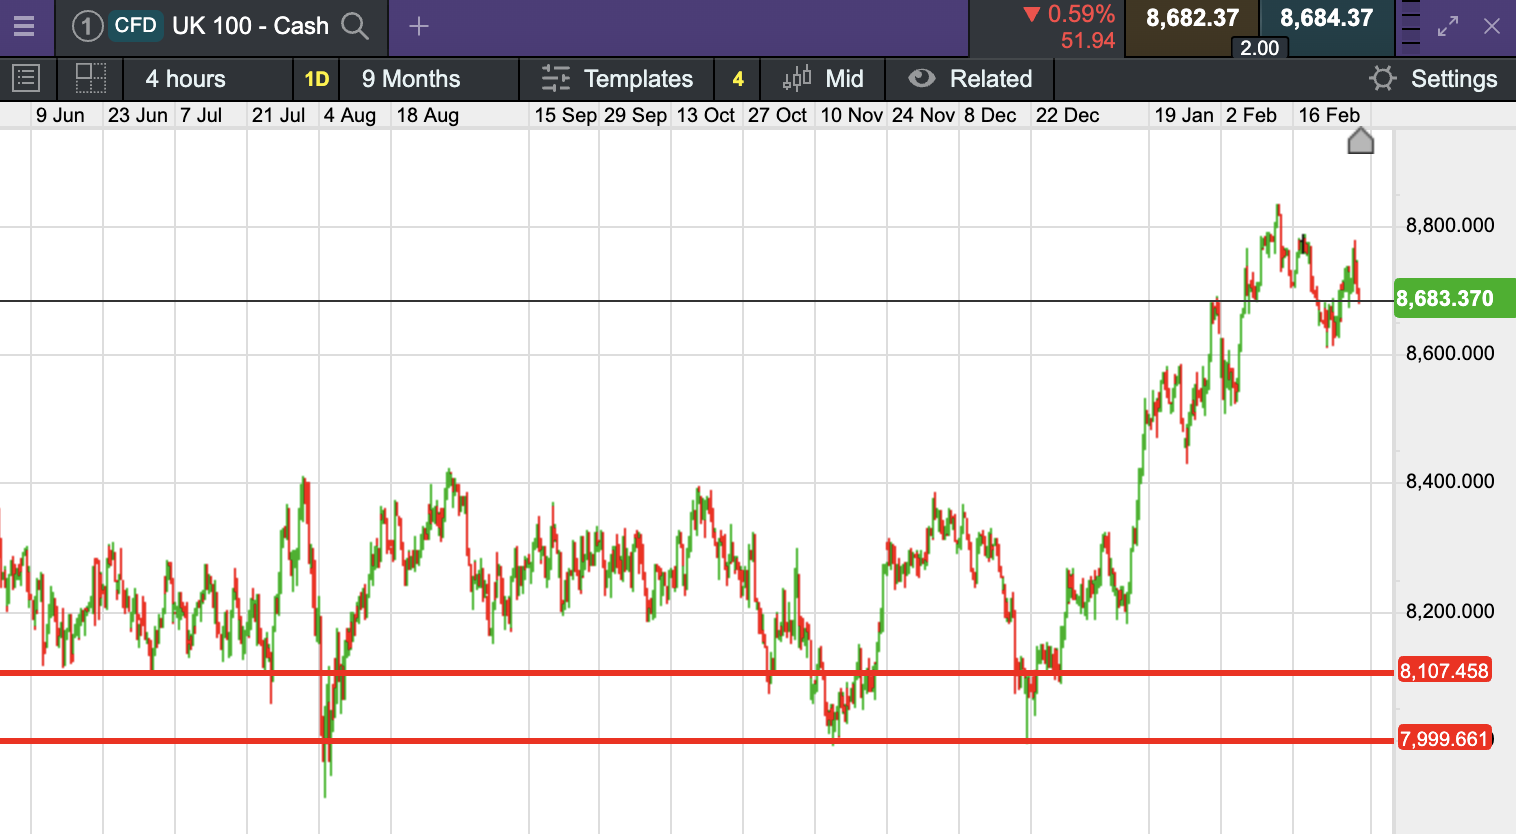1516x834 pixels.
Task: Click the 18 Aug date label
Action: point(428,115)
